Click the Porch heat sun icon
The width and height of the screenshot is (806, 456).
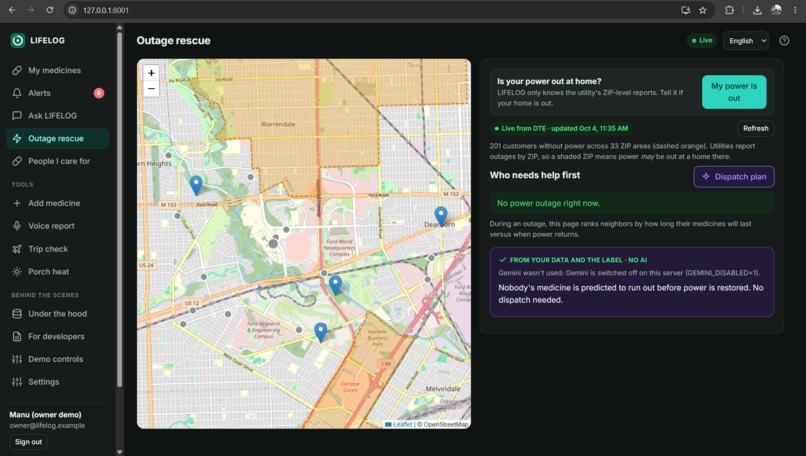click(17, 271)
